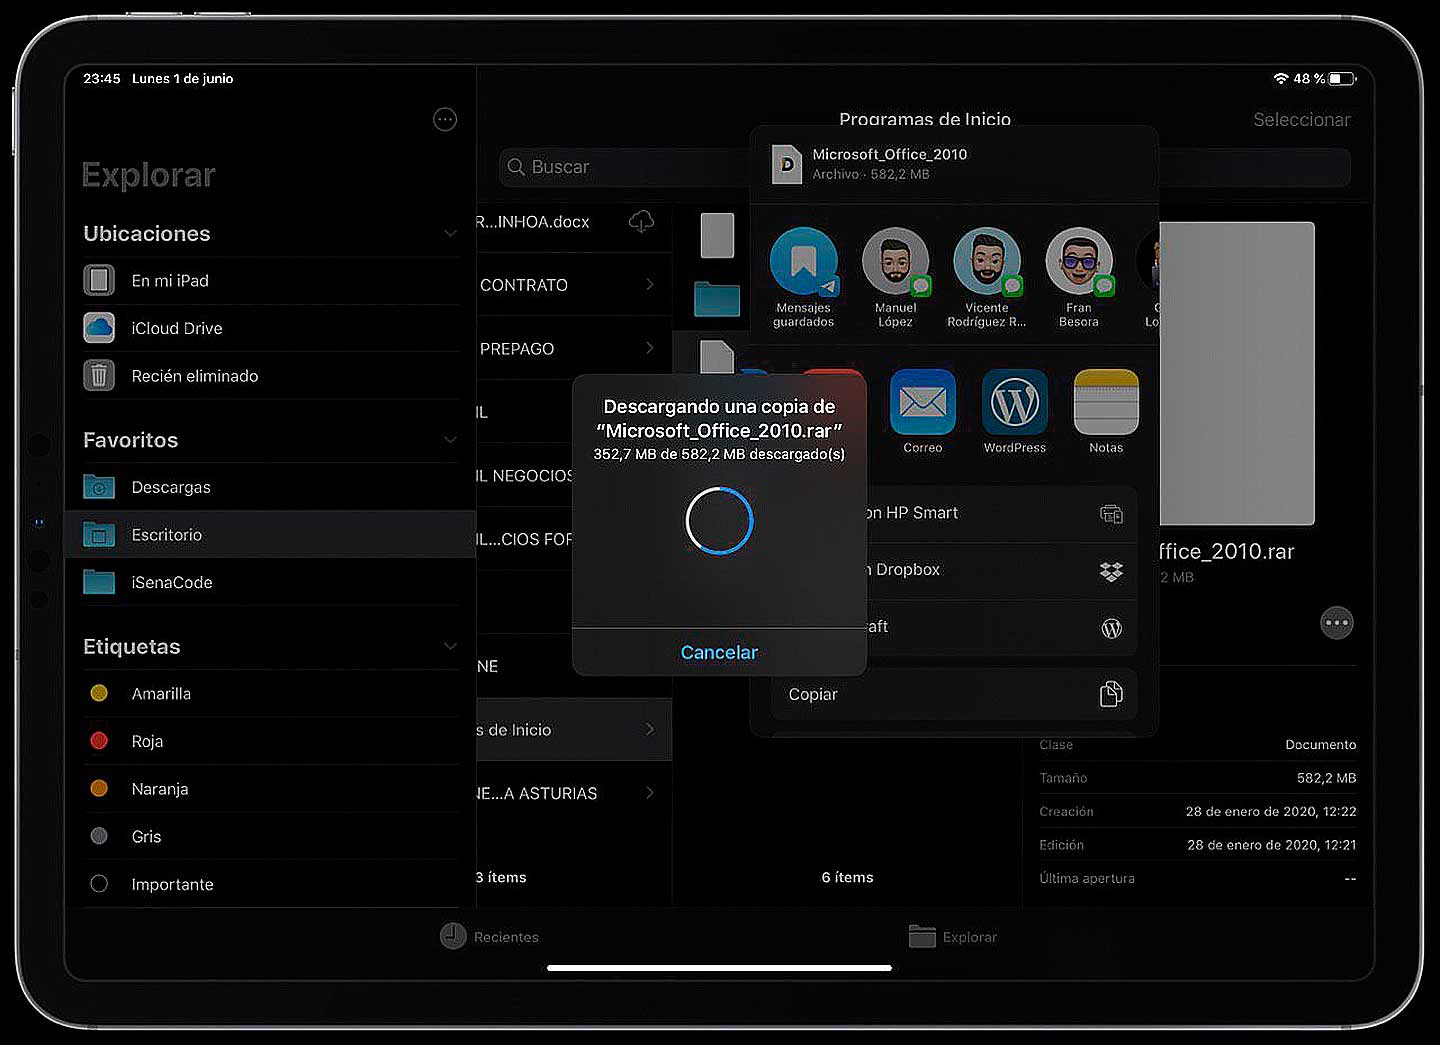This screenshot has height=1045, width=1440.
Task: Select the Roja red tag
Action: click(x=270, y=741)
